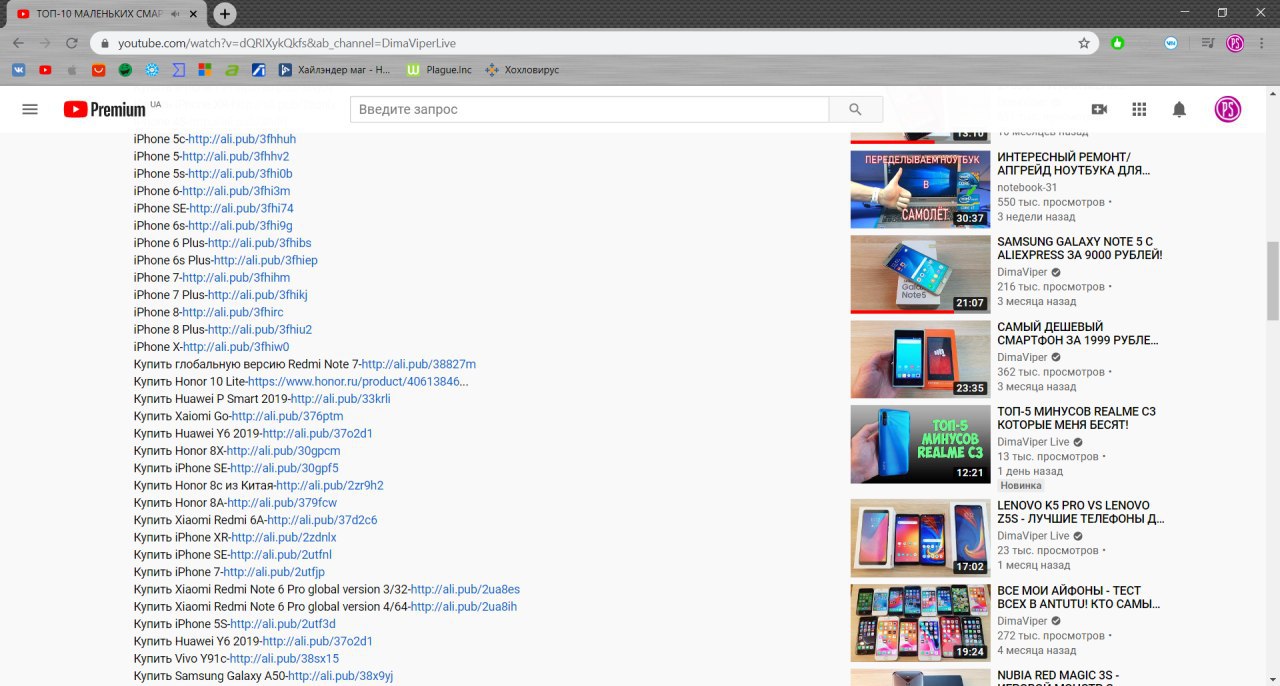1280x686 pixels.
Task: Go to YouTube Premium home logo
Action: click(105, 109)
